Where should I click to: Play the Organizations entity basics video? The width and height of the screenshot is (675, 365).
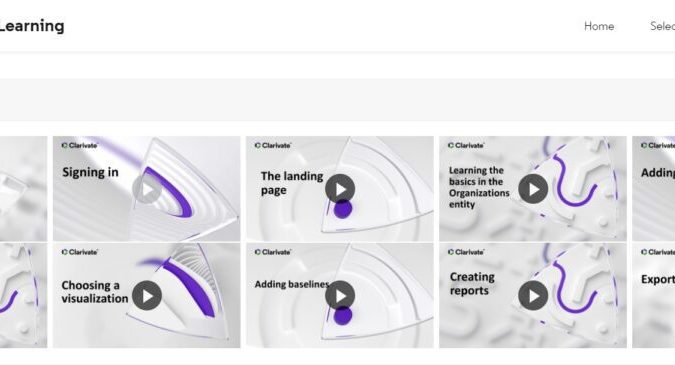click(x=533, y=189)
